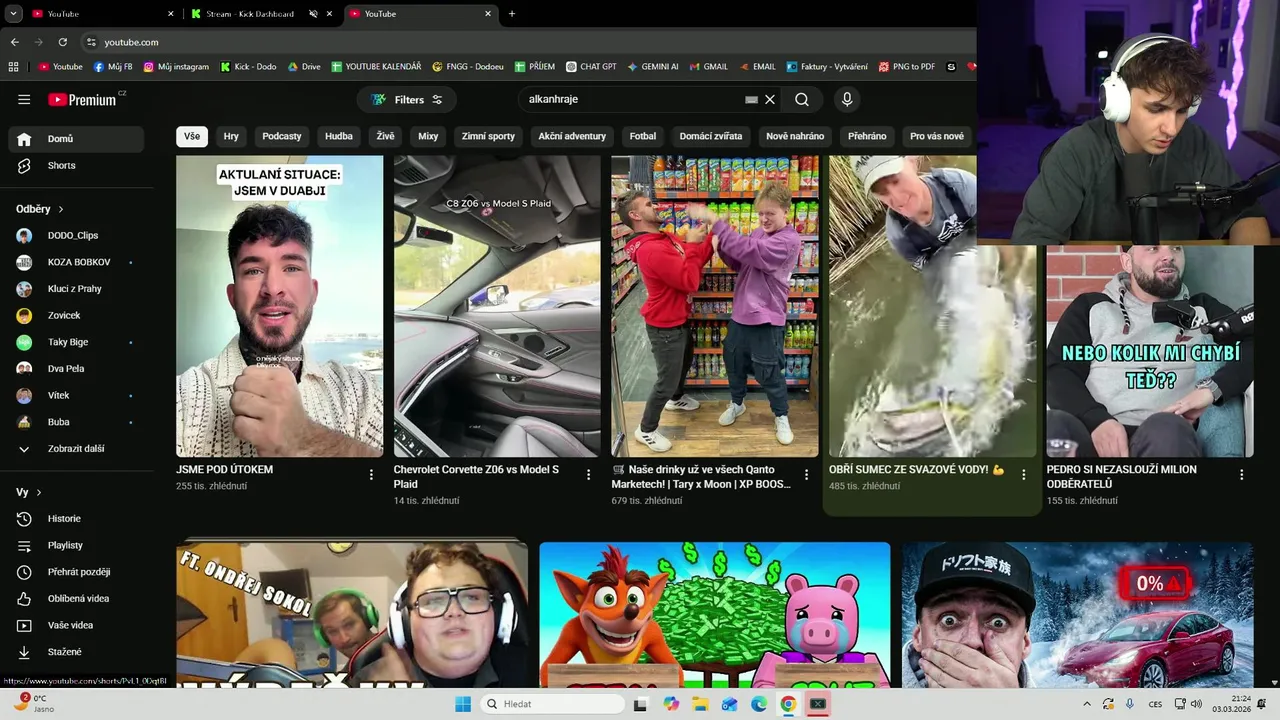
Task: Select the Pro vás nové filter chip
Action: click(937, 136)
